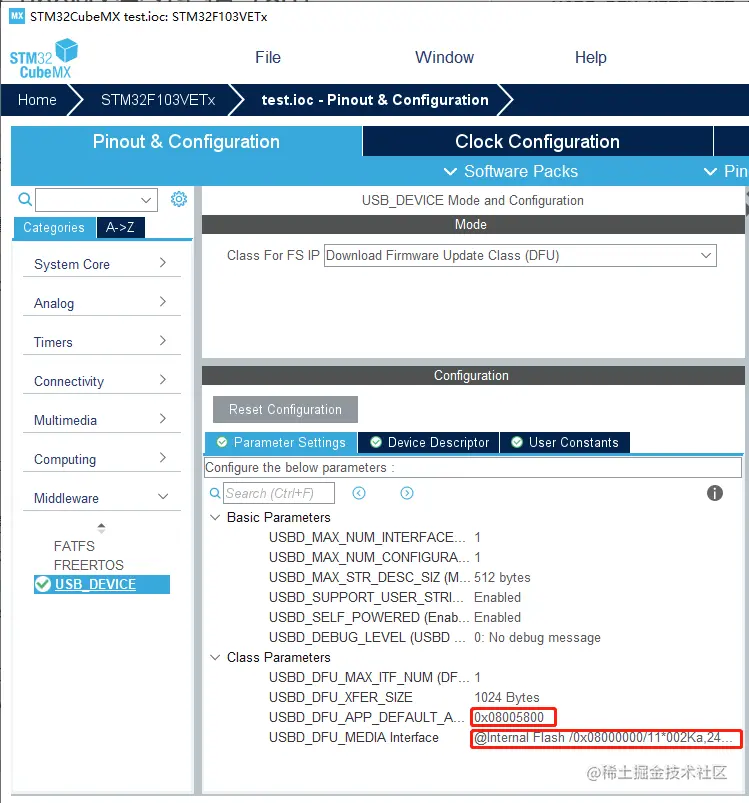Click the 512 bytes descriptor size value

[502, 577]
